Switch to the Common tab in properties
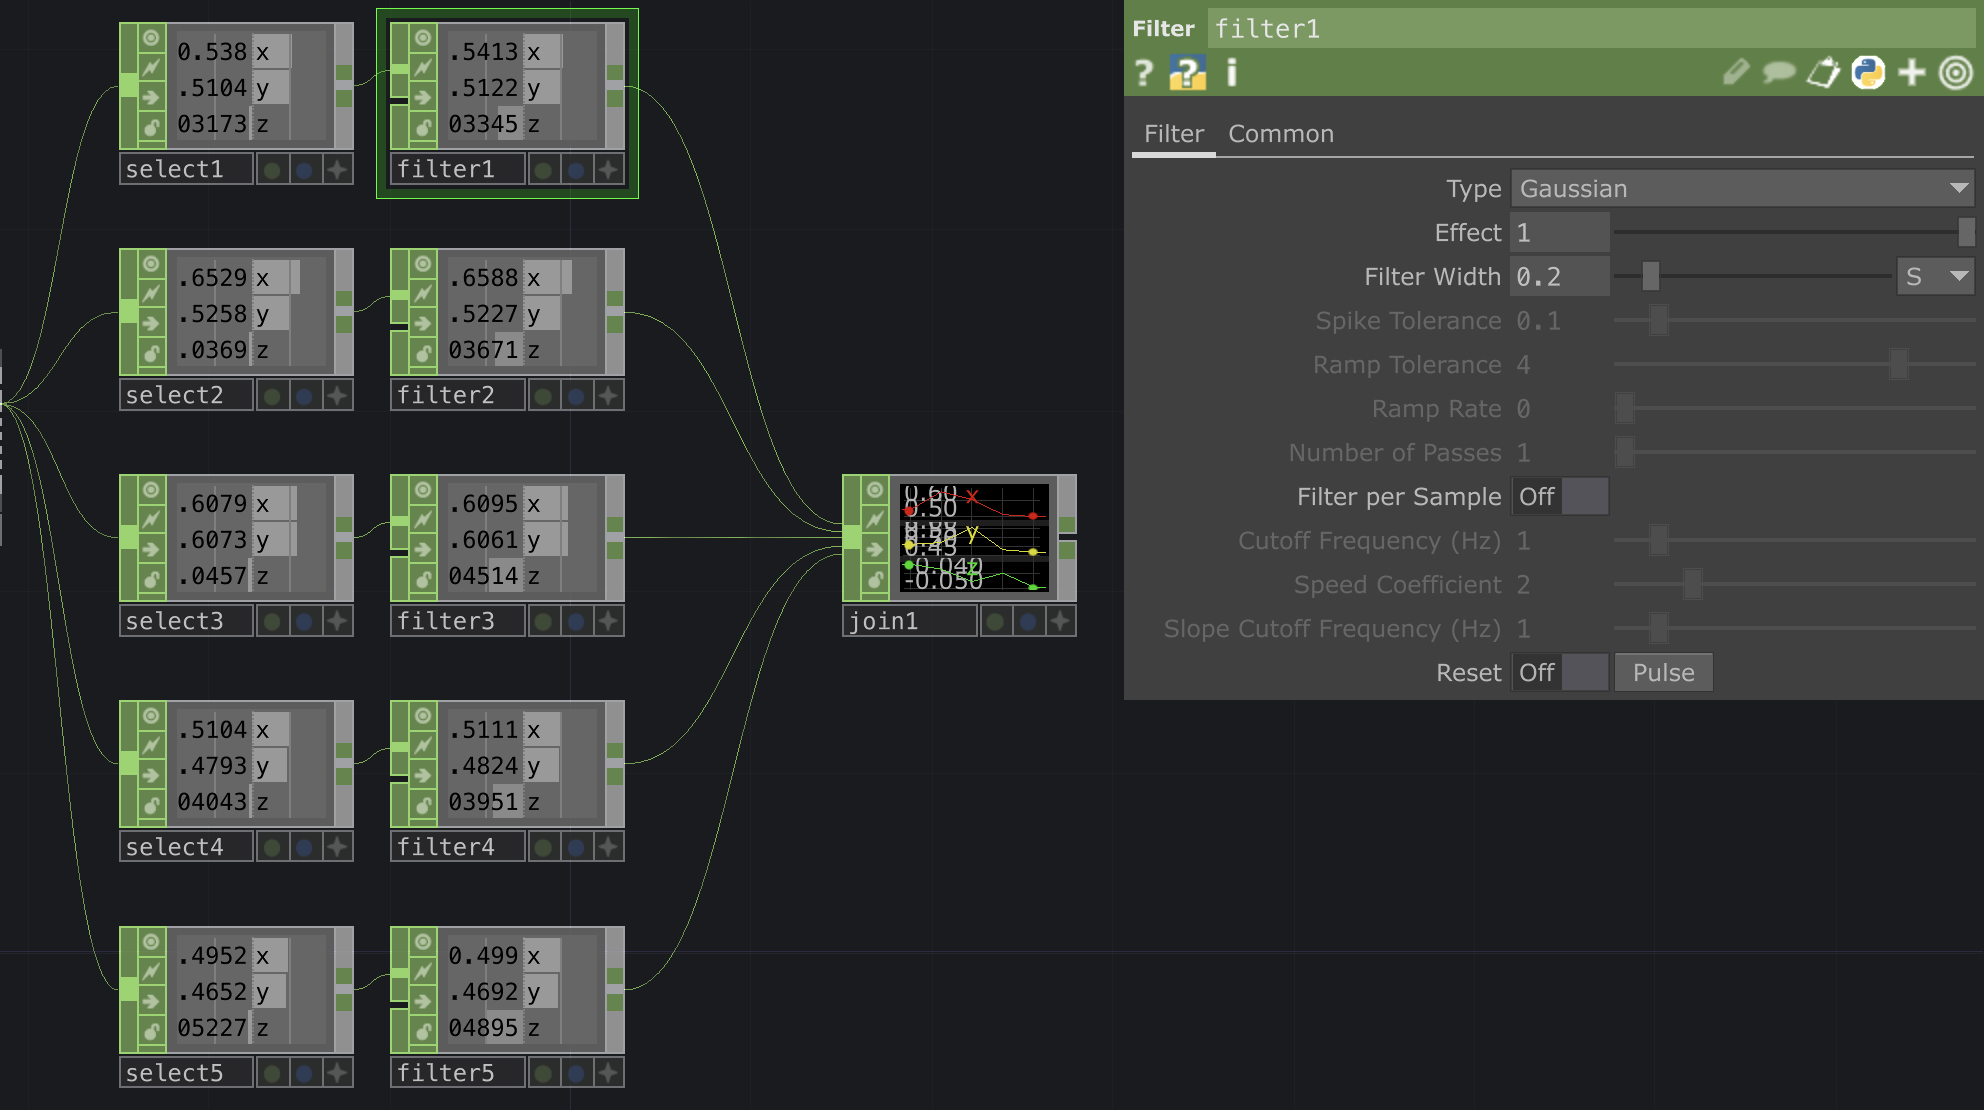 click(1280, 132)
